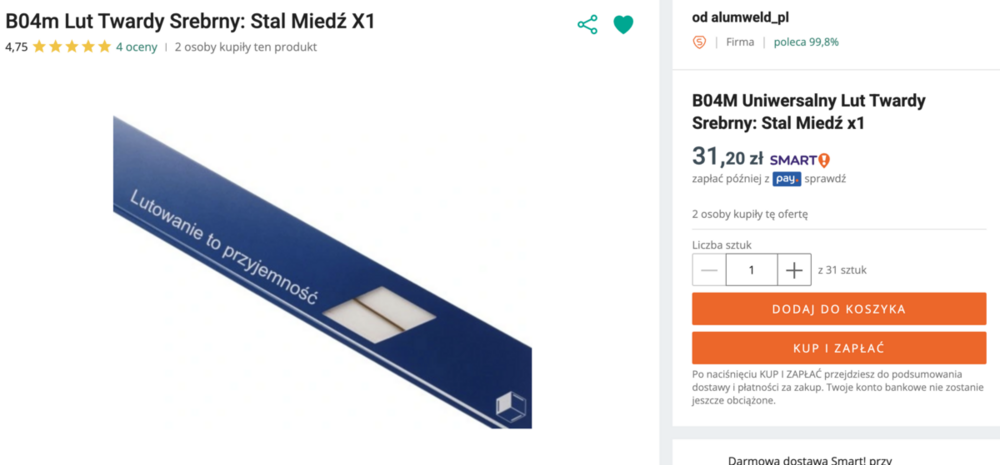Click the "poleca 99,8%" seller rating link
1000x465 pixels.
click(806, 42)
